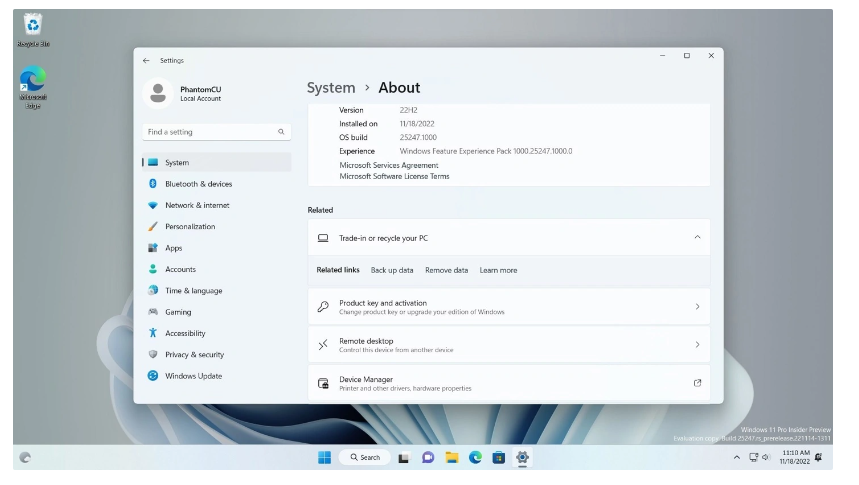
Task: Select the OS build value 25247.1000
Action: click(418, 138)
